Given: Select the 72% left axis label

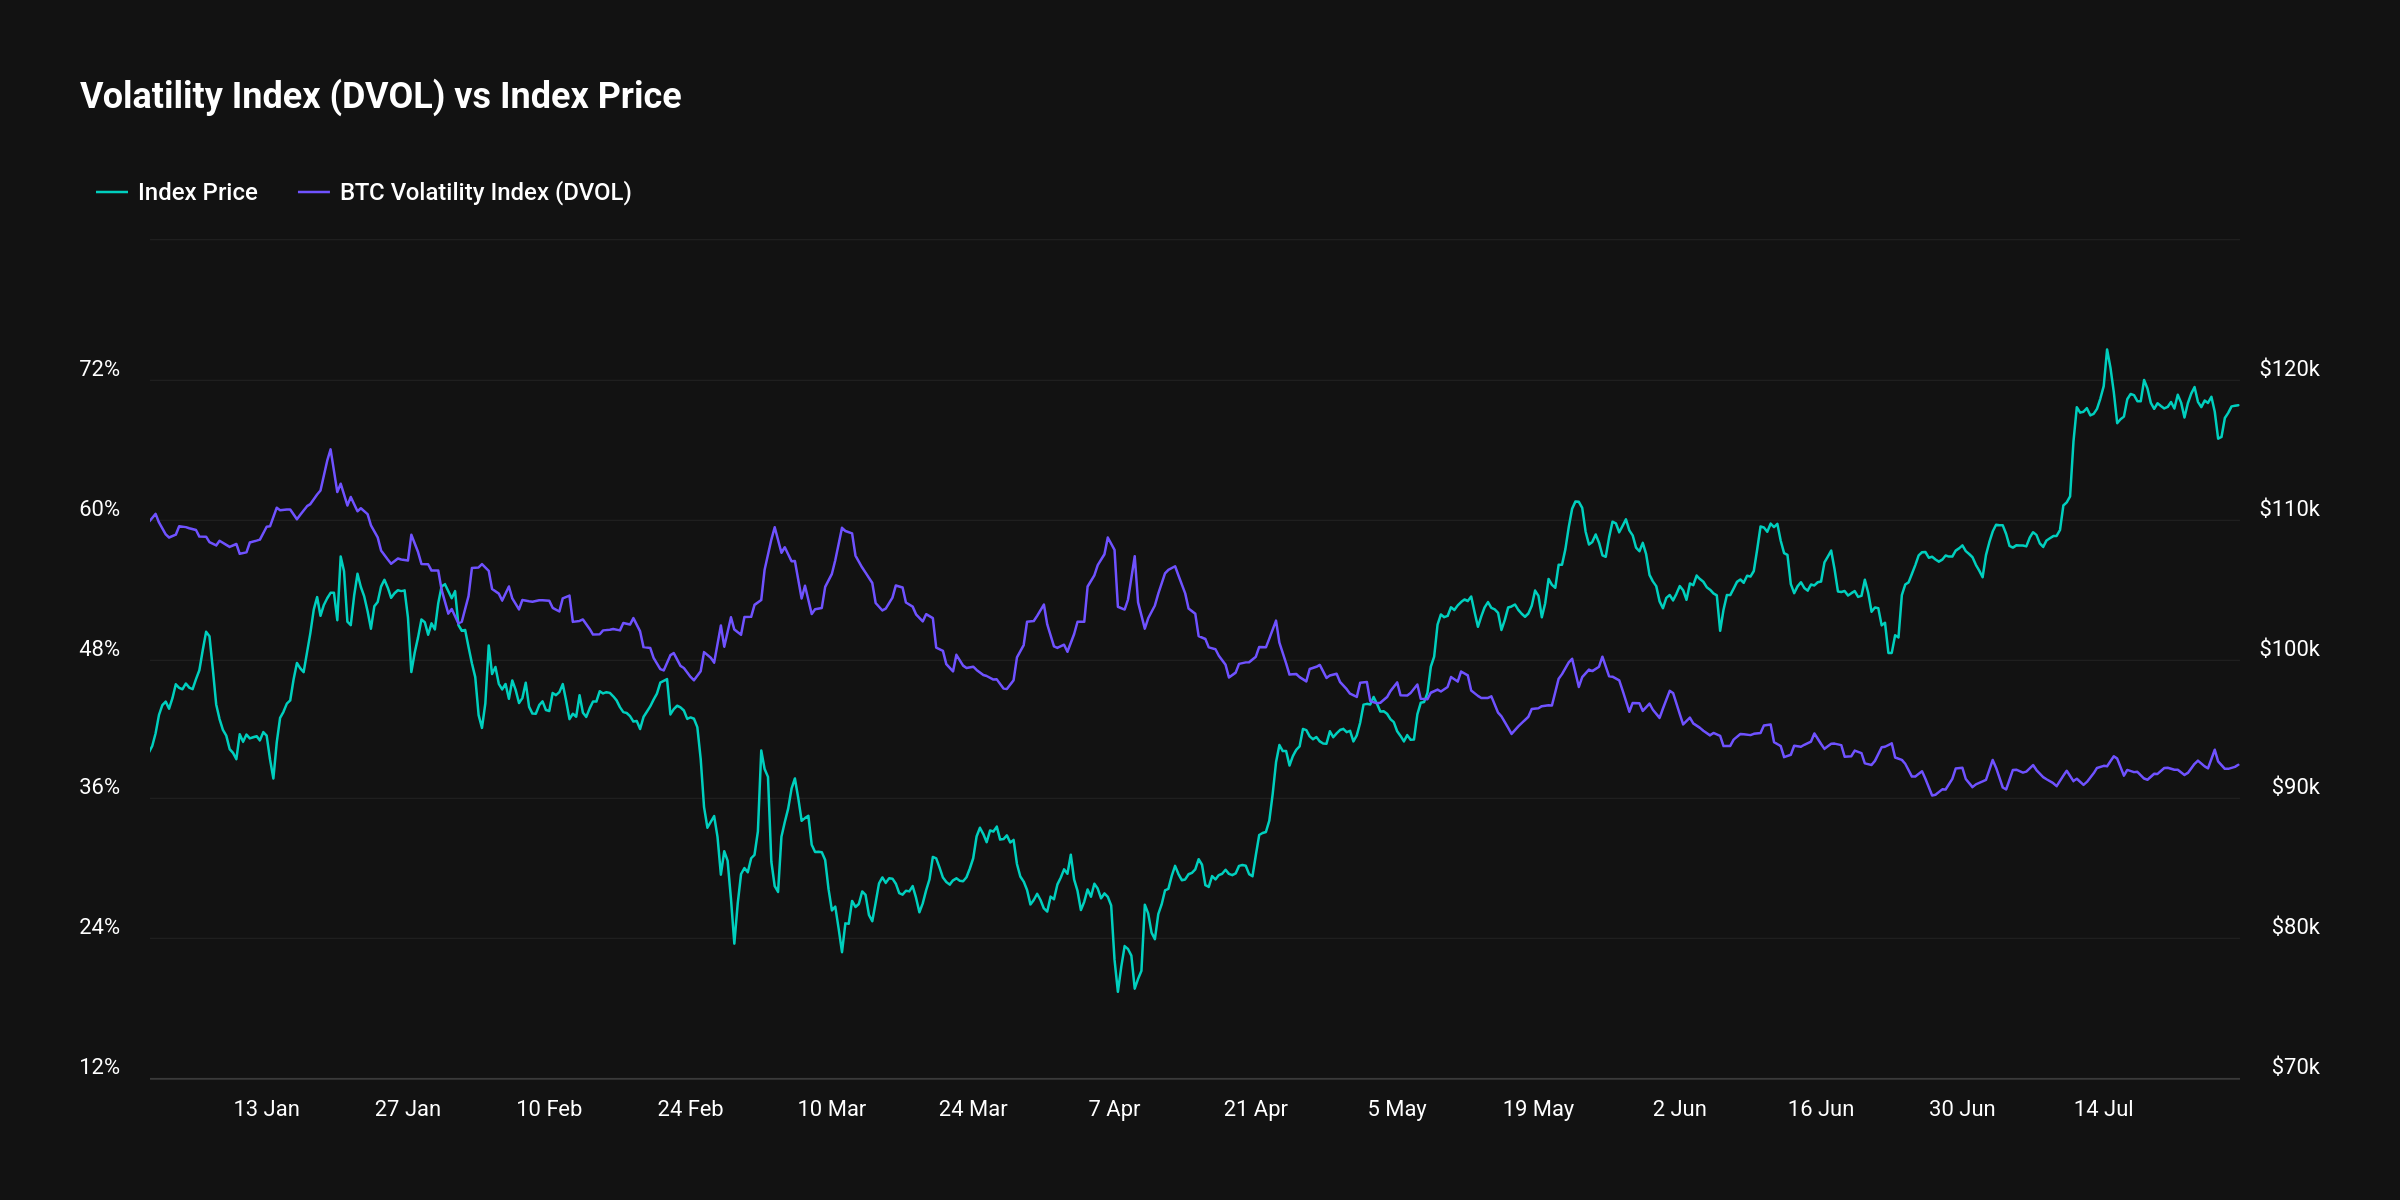Looking at the screenshot, I should pyautogui.click(x=100, y=369).
